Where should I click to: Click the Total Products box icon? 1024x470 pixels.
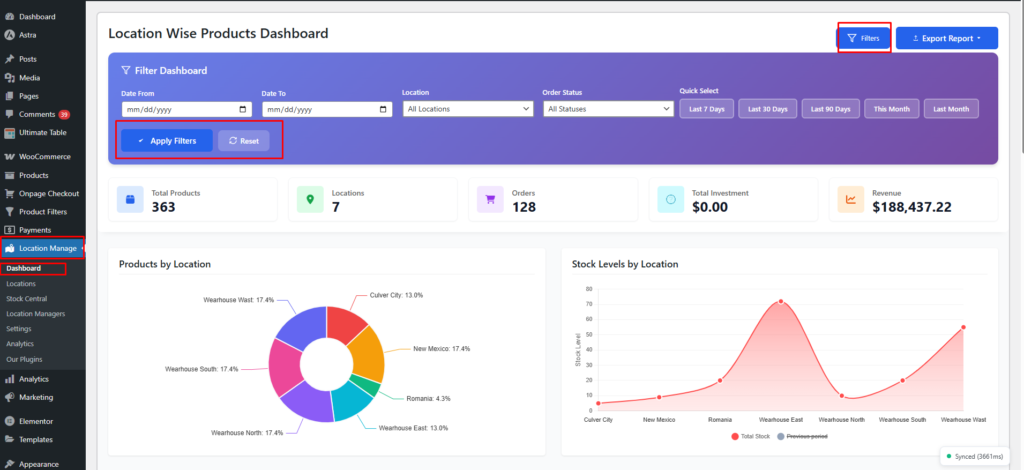(130, 200)
